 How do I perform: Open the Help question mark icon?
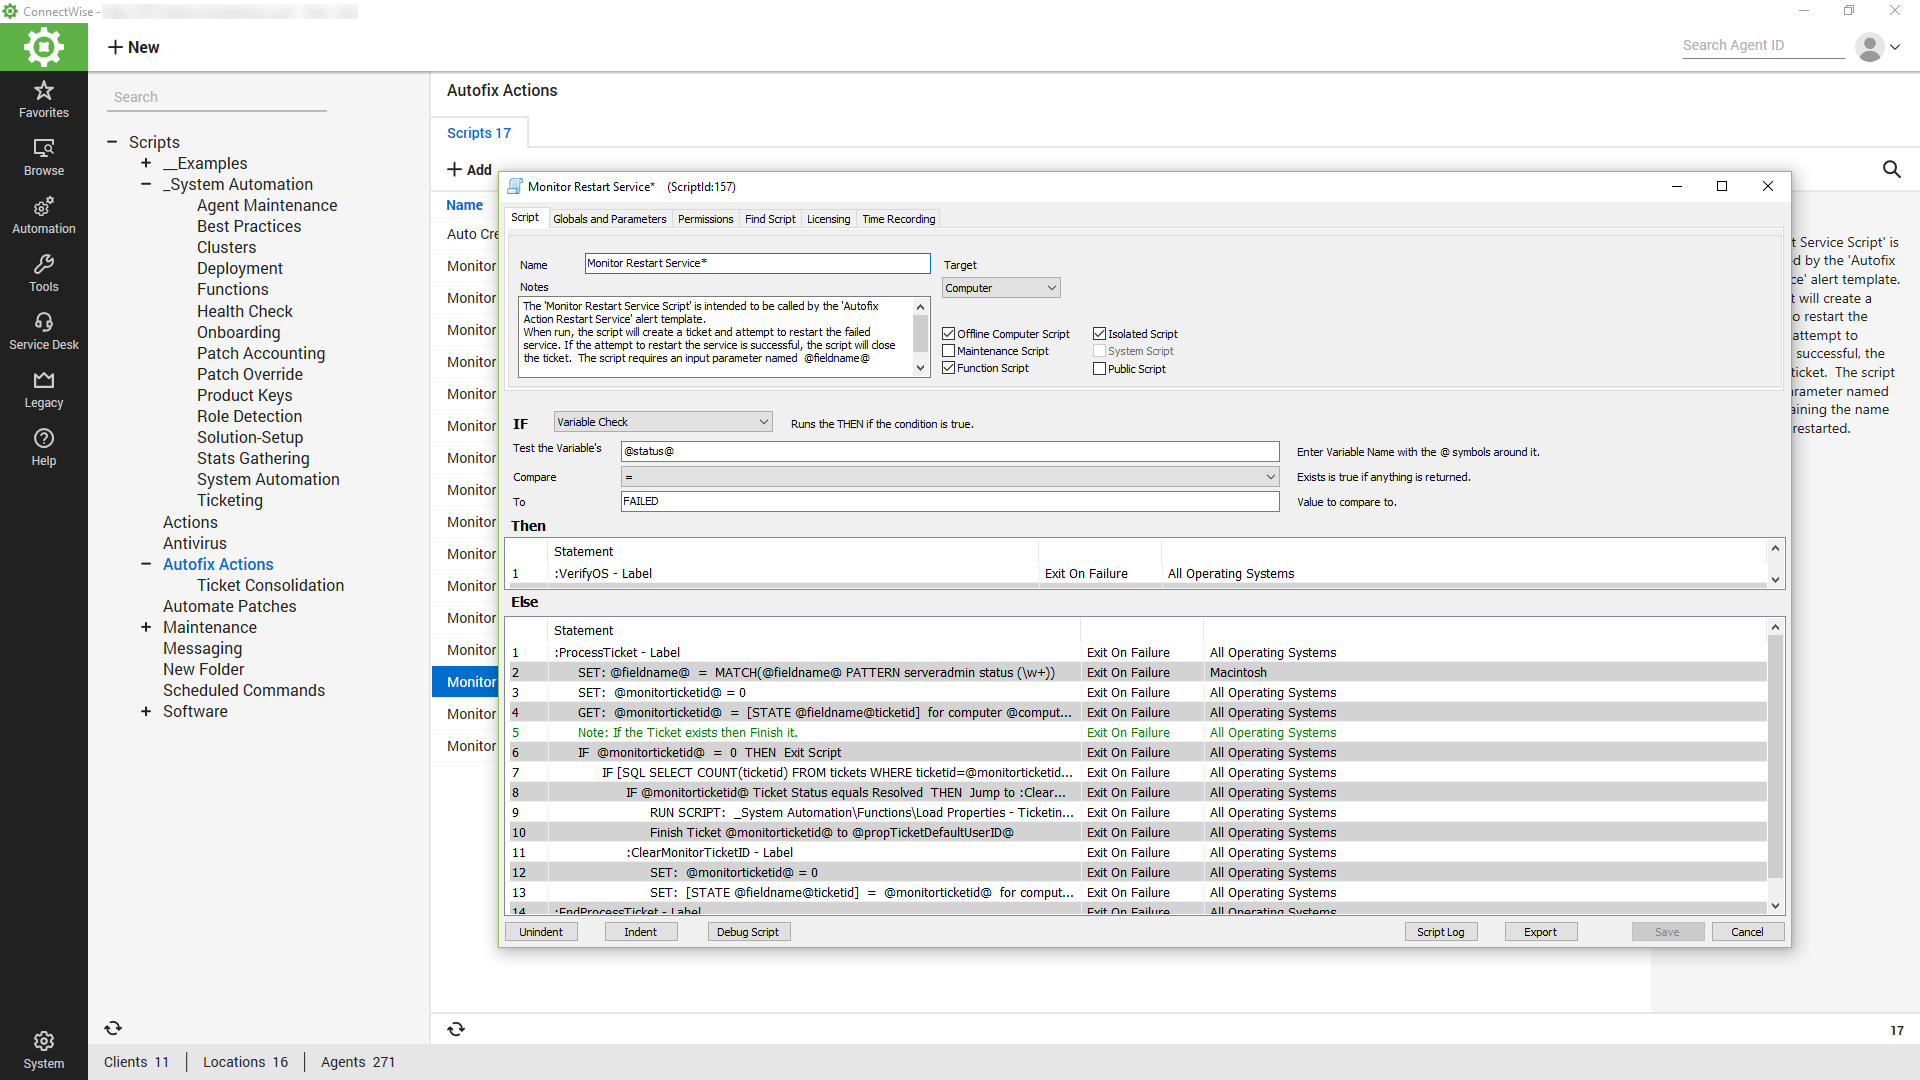[44, 439]
